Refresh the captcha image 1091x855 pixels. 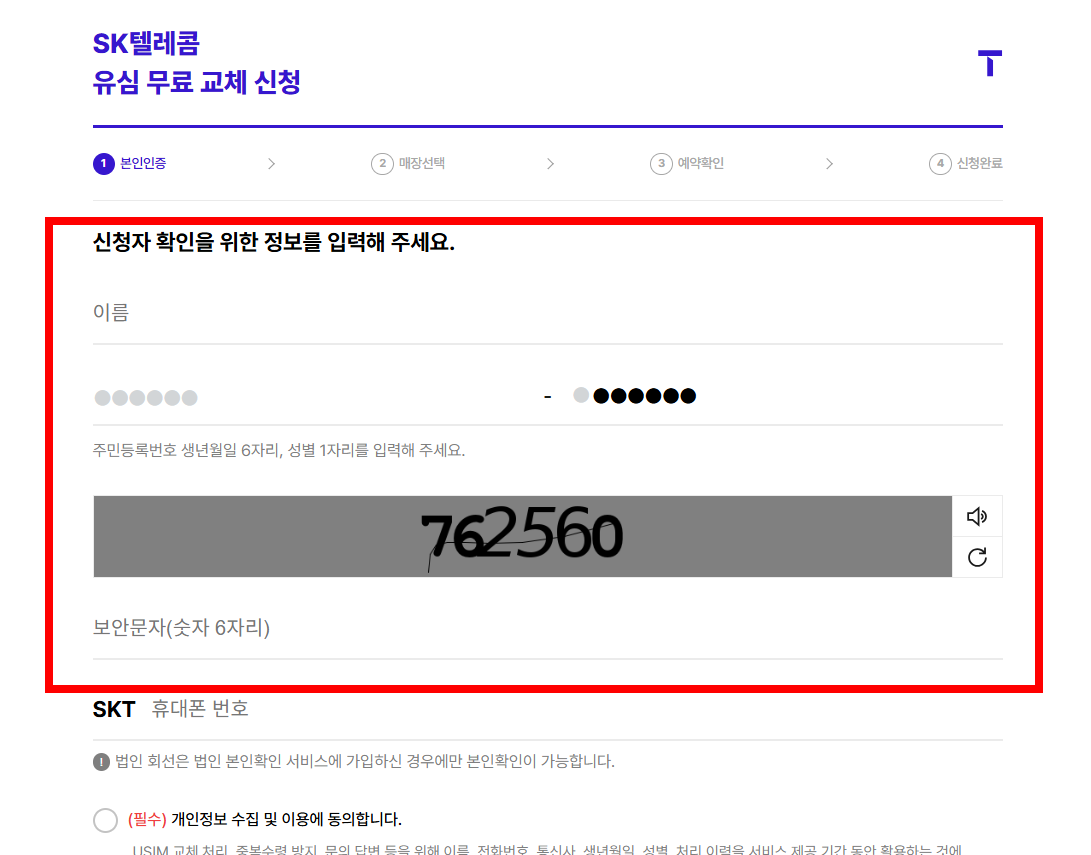(977, 557)
